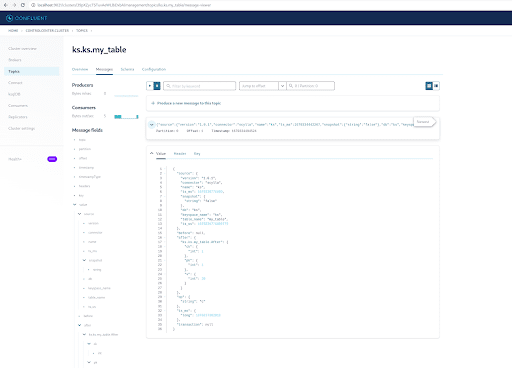Collapse the Value panel caret
512x368 pixels.
coord(152,153)
